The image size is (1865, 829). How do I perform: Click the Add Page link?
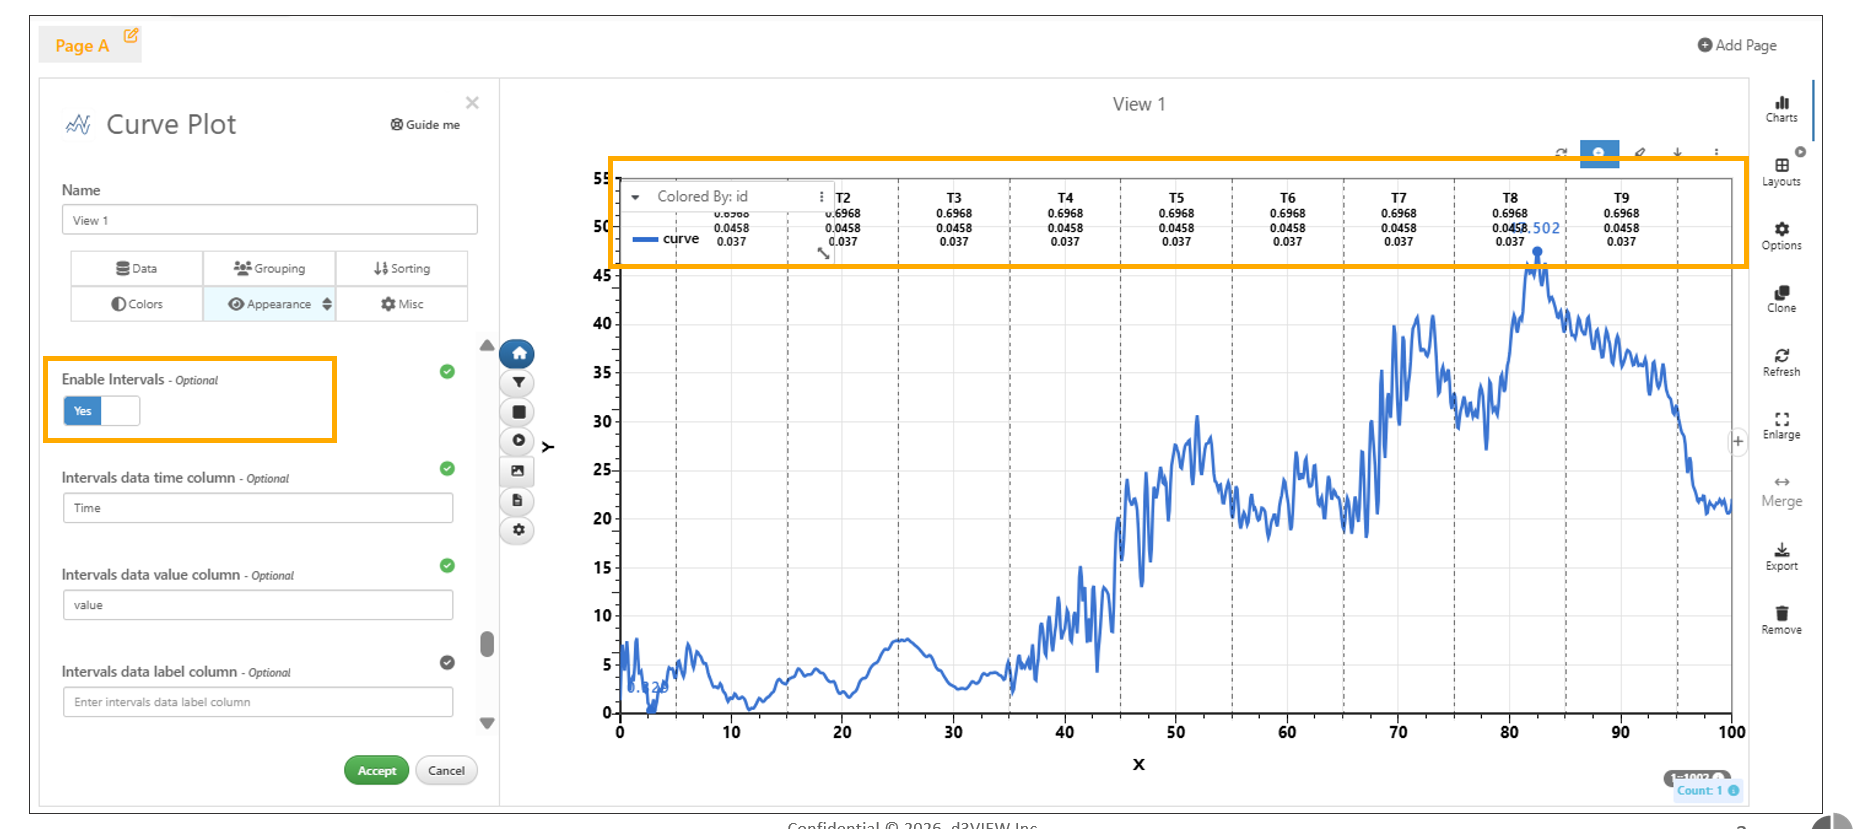click(x=1737, y=45)
